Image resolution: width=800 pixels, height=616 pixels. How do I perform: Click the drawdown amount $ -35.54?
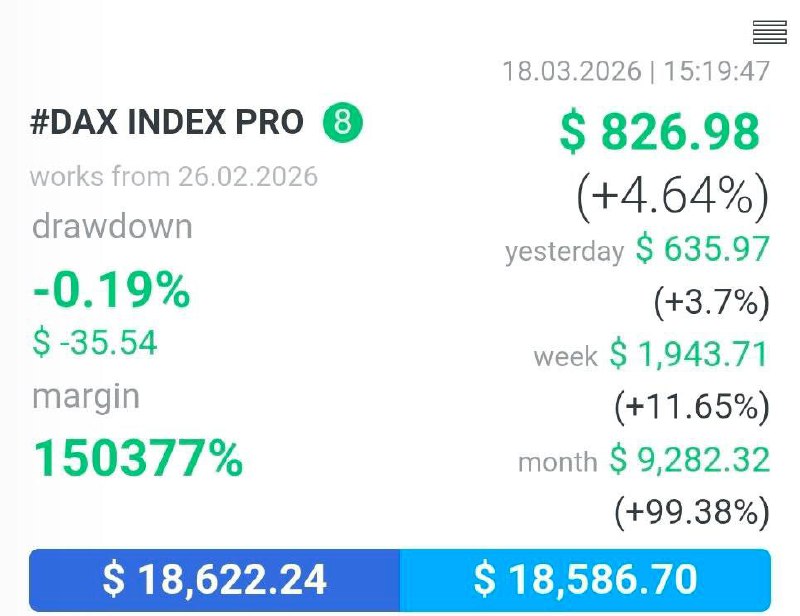click(x=95, y=343)
